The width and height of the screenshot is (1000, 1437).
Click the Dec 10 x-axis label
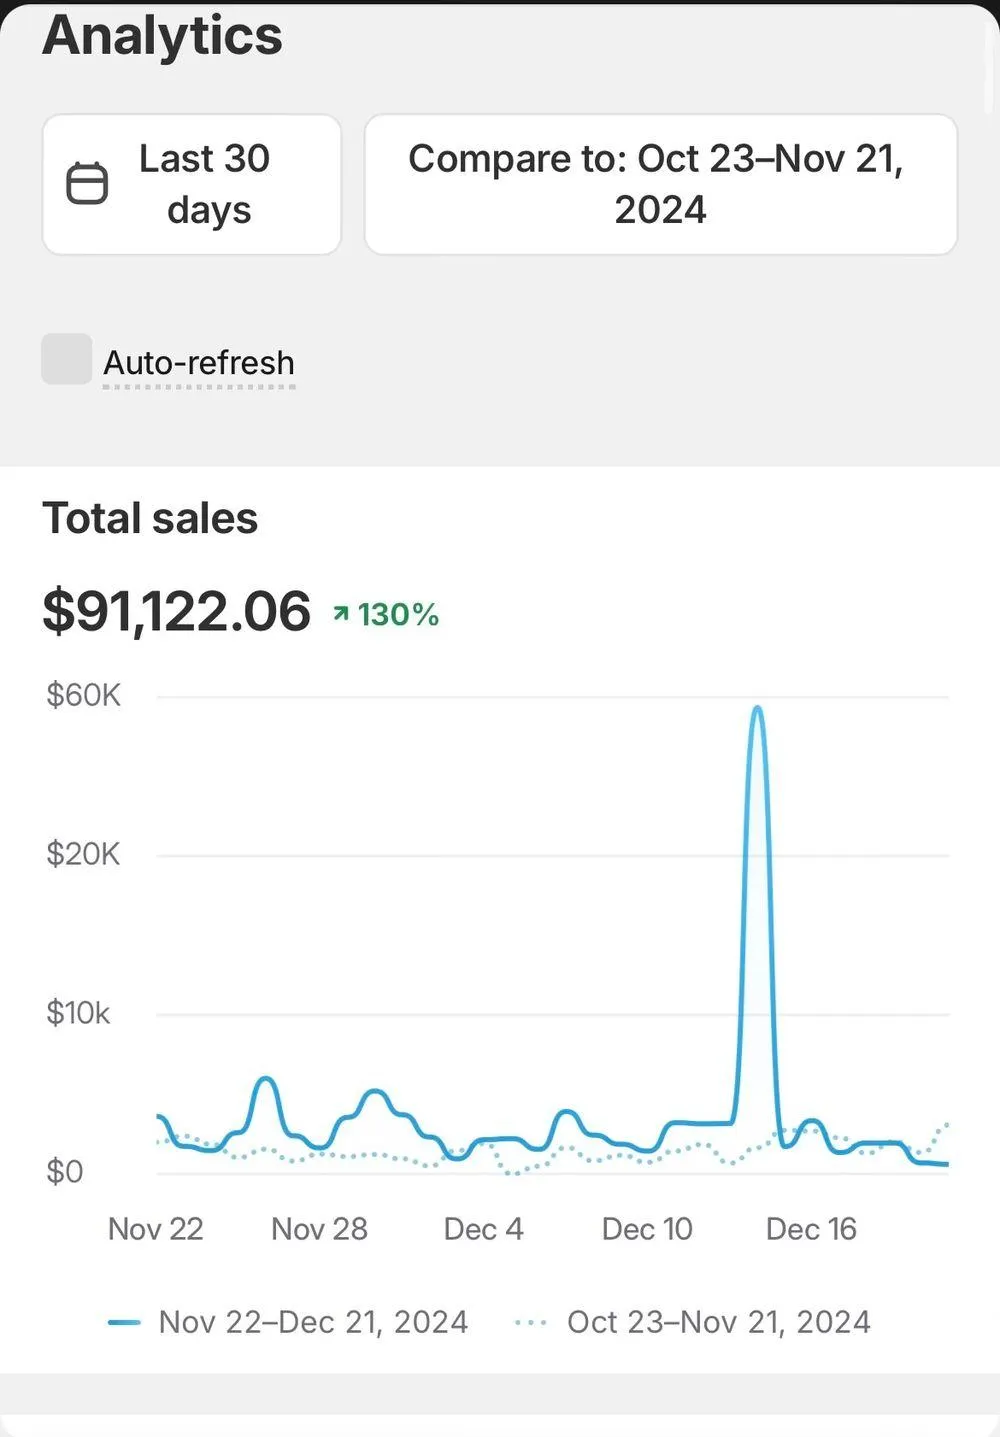pyautogui.click(x=647, y=1228)
